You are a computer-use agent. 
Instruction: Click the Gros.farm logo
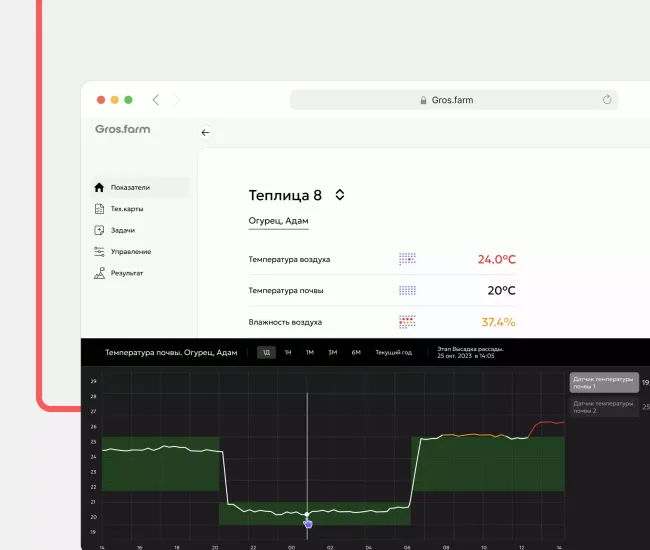click(123, 129)
